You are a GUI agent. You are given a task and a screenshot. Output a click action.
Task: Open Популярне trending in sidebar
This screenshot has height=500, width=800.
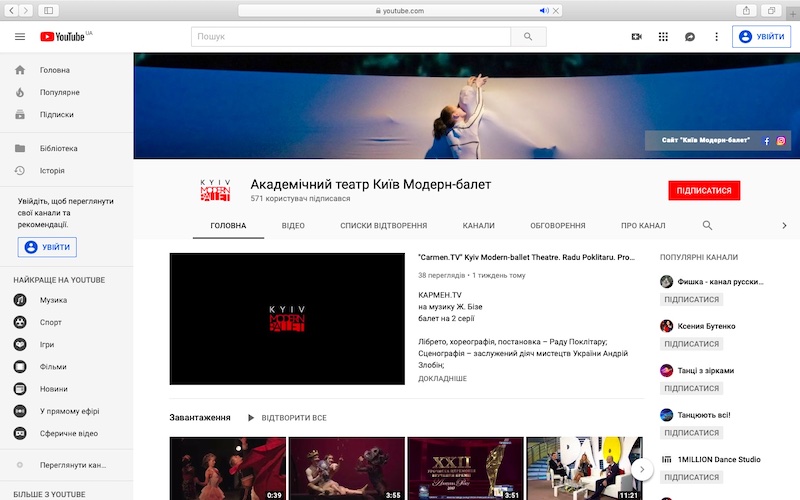66,92
